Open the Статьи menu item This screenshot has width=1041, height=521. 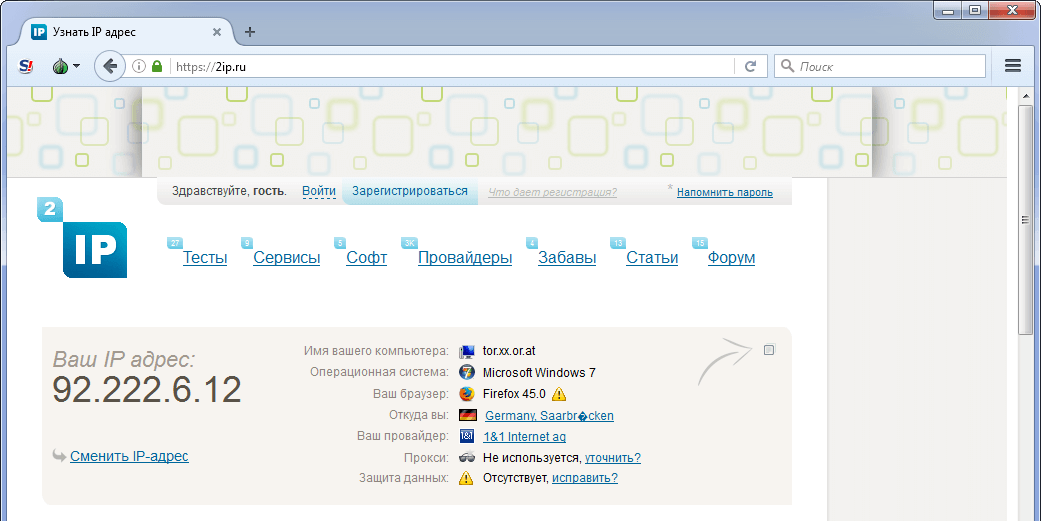pos(652,258)
